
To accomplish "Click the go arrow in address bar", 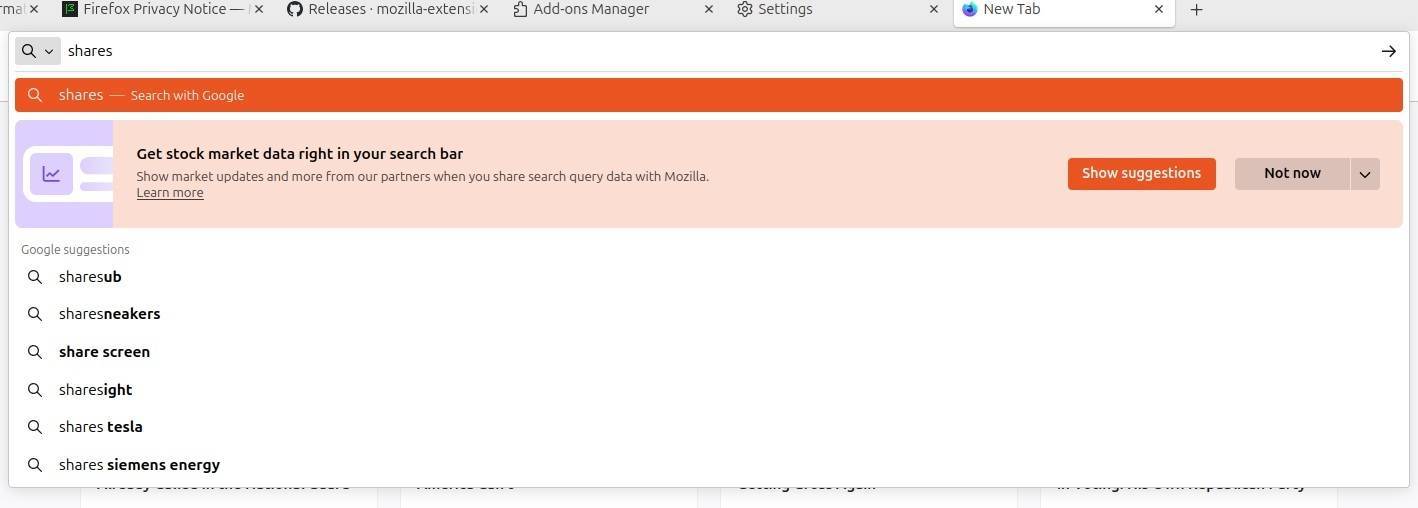I will [x=1388, y=51].
